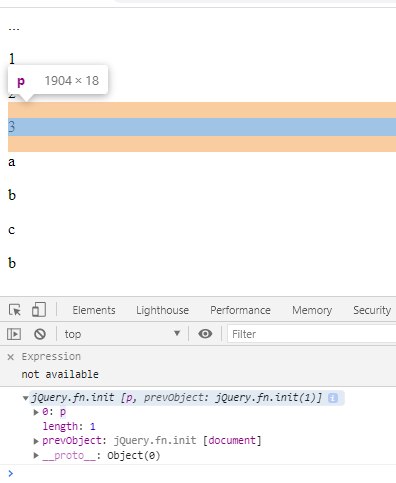Expand the prevObject entry
Image resolution: width=396 pixels, height=483 pixels.
click(36, 441)
